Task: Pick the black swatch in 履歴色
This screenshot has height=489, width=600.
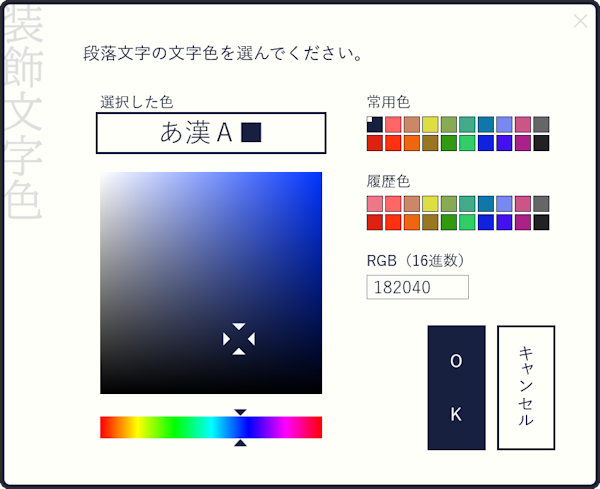Action: (541, 222)
